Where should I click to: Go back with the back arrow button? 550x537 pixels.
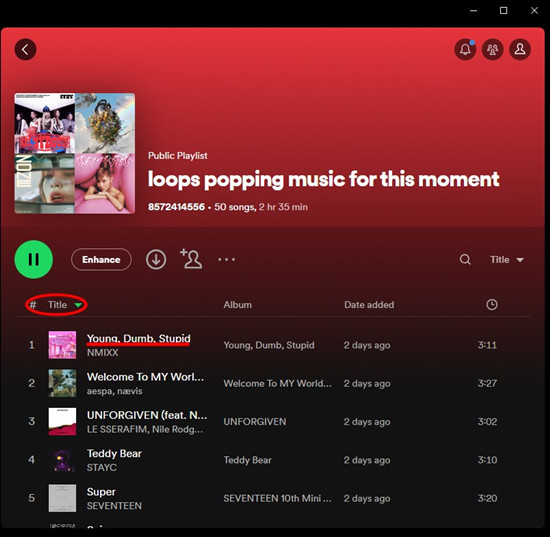[x=25, y=49]
